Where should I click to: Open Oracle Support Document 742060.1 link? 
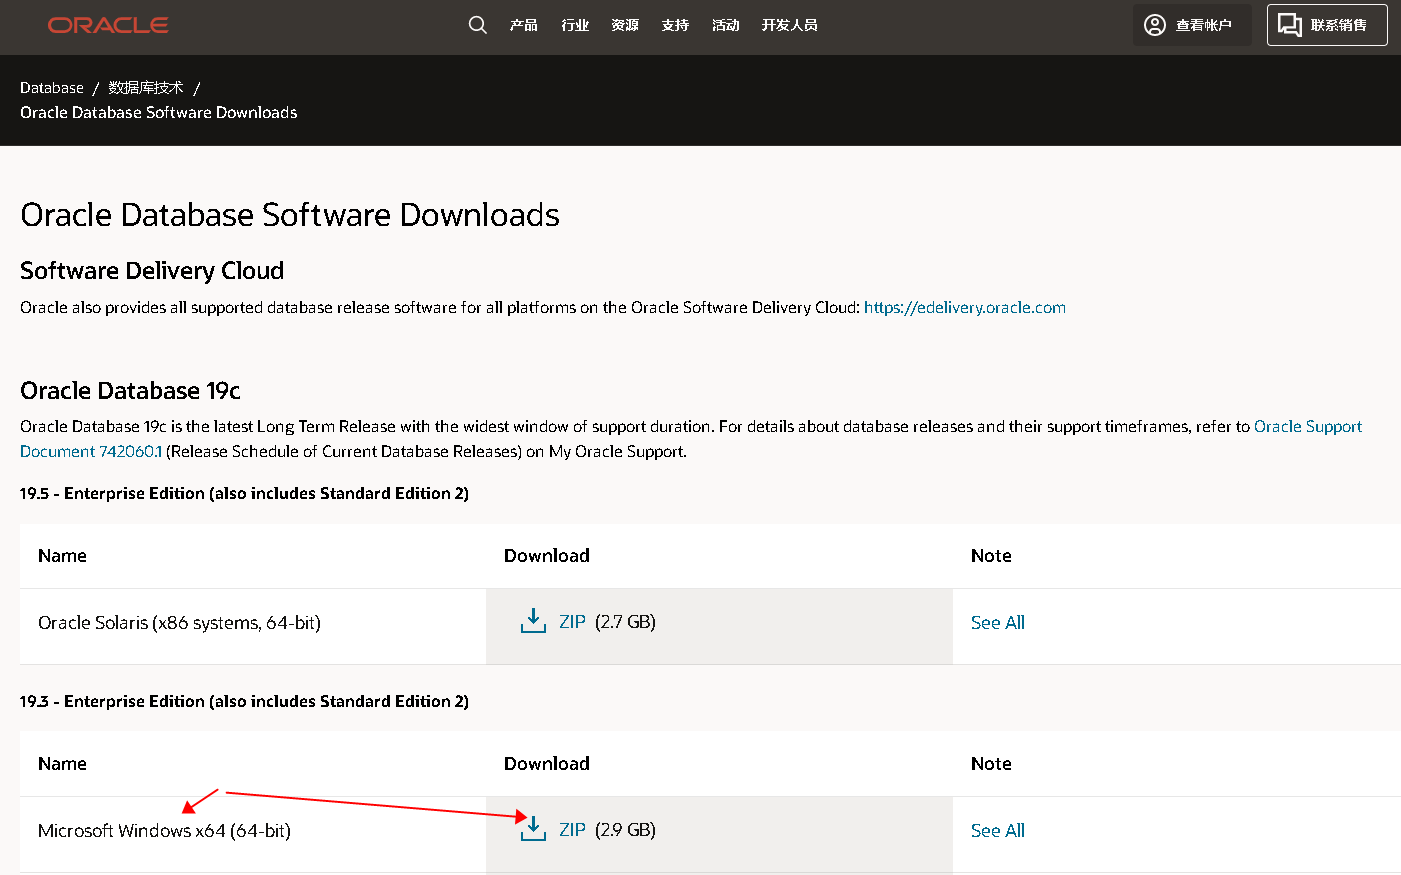click(x=91, y=452)
